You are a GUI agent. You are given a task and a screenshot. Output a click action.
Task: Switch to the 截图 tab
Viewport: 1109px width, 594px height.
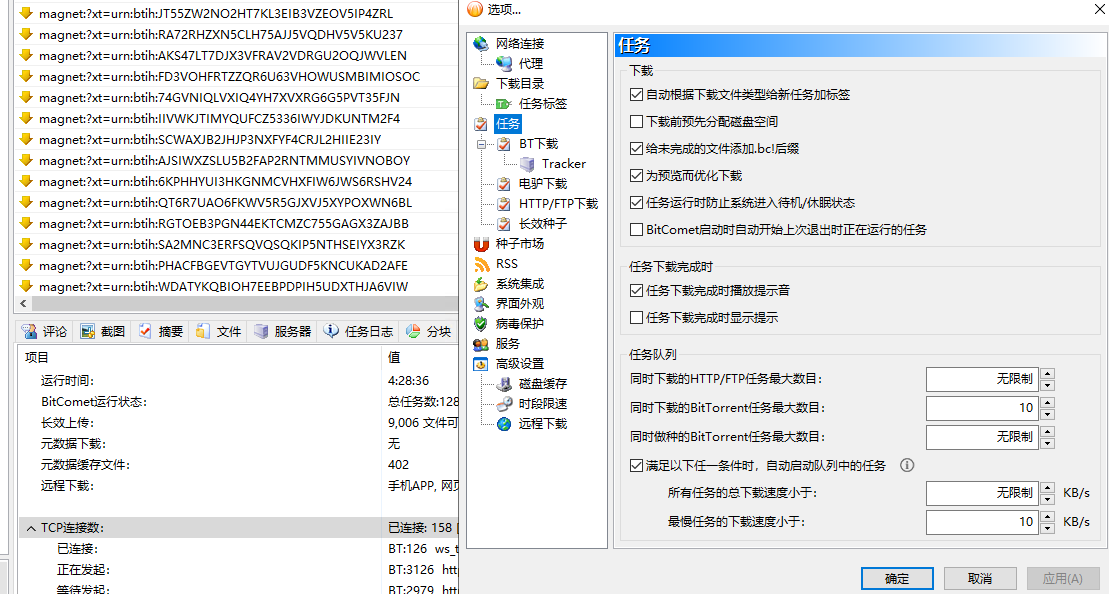[103, 331]
